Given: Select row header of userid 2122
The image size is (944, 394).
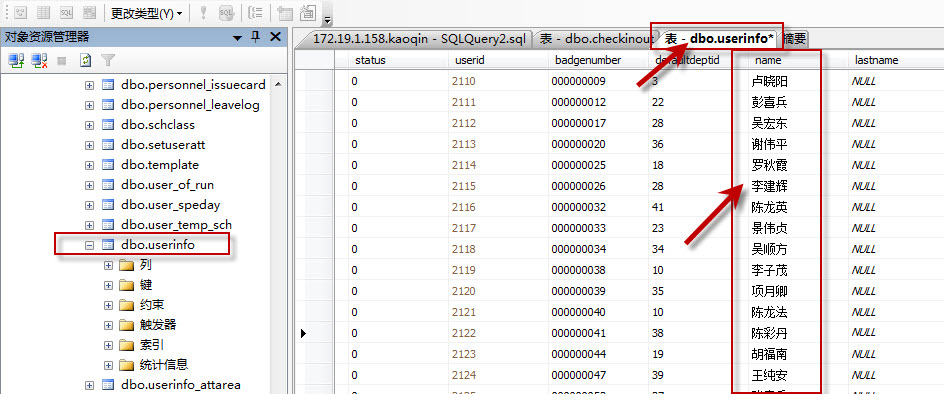Looking at the screenshot, I should pyautogui.click(x=314, y=333).
